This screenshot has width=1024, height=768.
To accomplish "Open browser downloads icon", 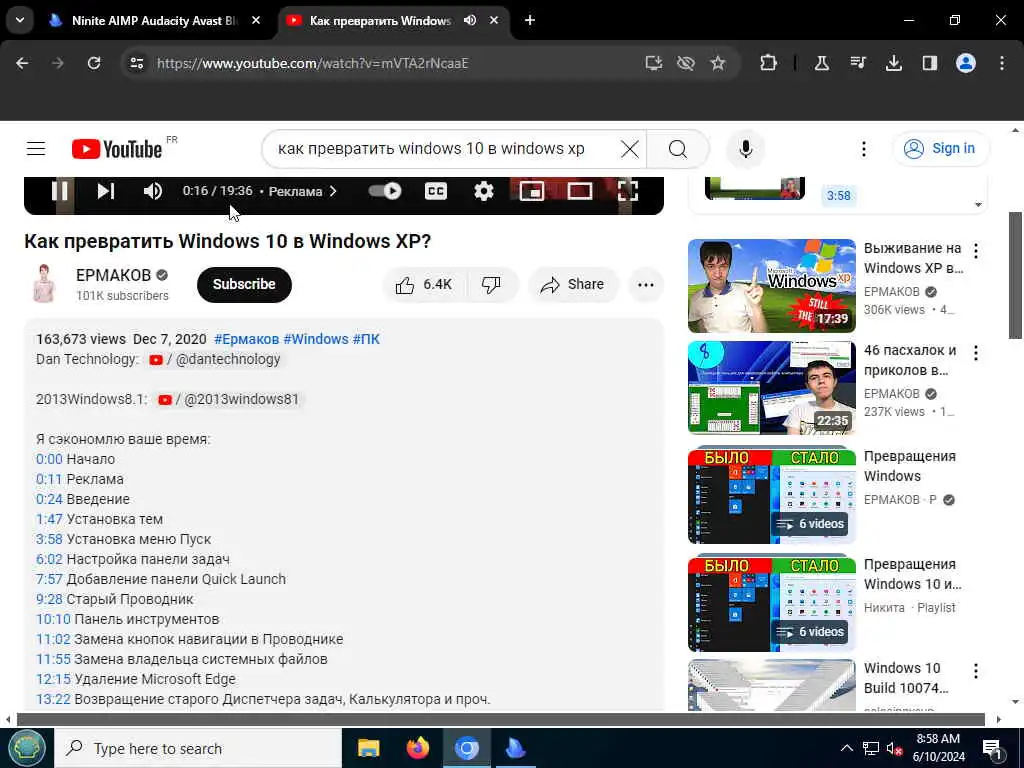I will pyautogui.click(x=893, y=63).
